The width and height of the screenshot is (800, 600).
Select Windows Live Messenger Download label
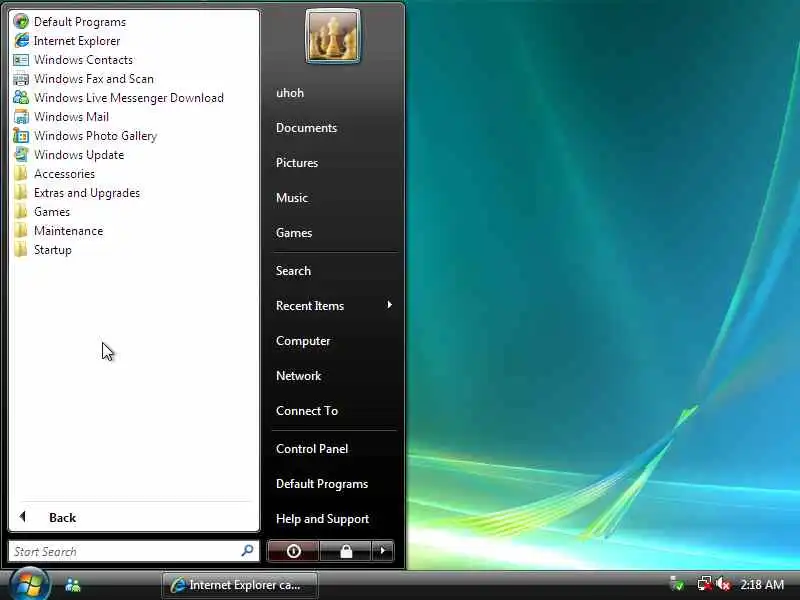click(x=129, y=98)
